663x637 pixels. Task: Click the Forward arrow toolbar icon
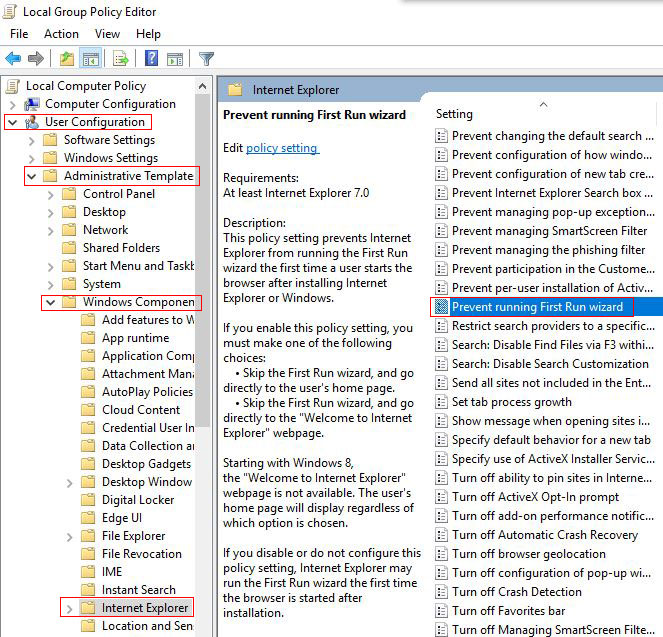(36, 58)
